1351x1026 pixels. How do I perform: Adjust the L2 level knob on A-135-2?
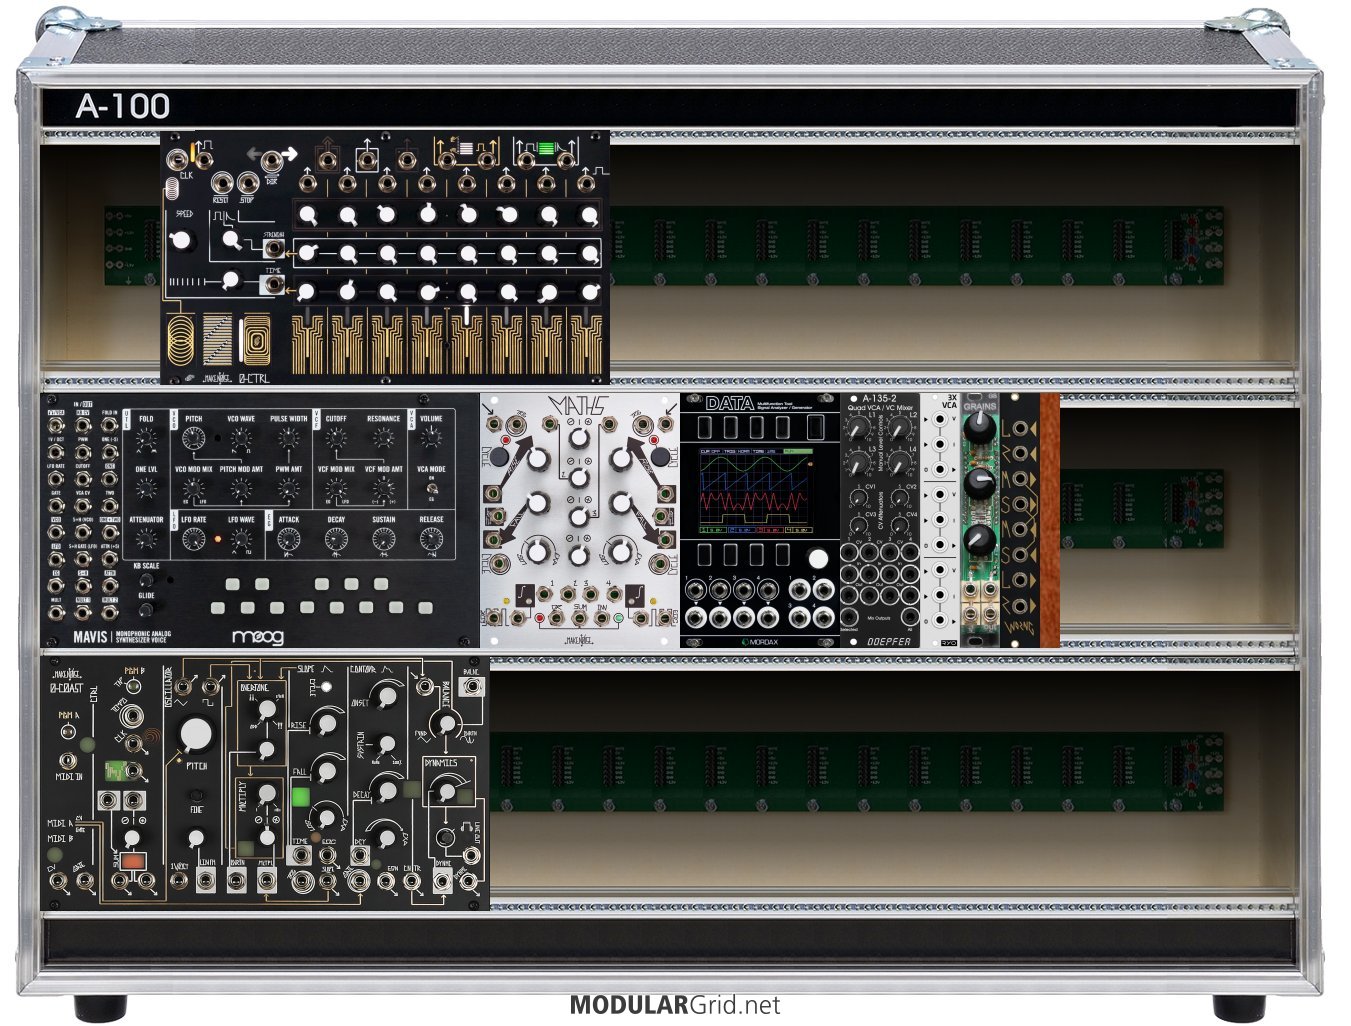[x=899, y=430]
